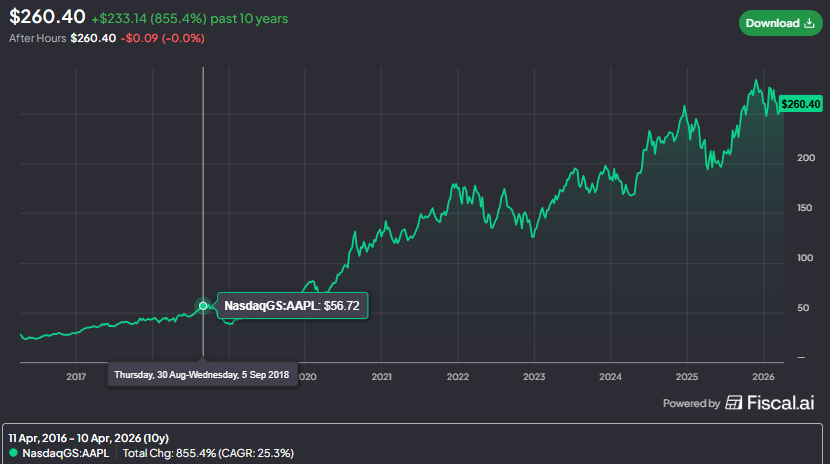The width and height of the screenshot is (830, 464).
Task: Click the large $260.40 headline price
Action: tap(47, 16)
